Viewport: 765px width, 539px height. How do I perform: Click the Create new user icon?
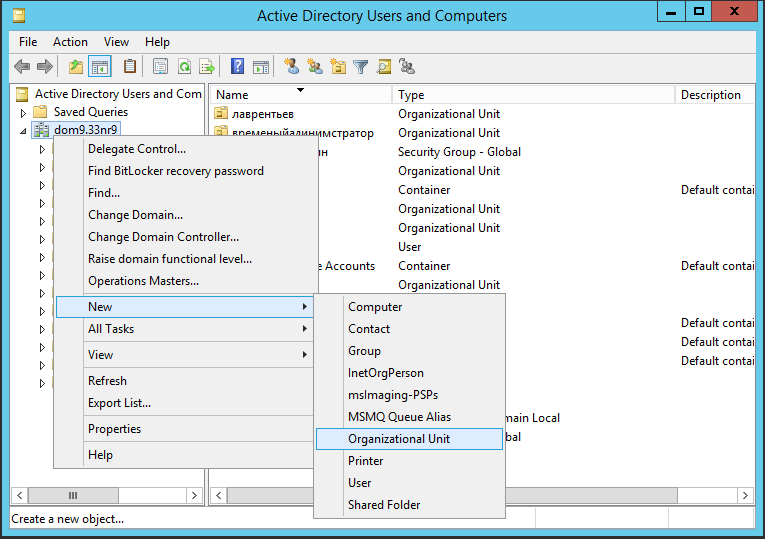[x=292, y=66]
